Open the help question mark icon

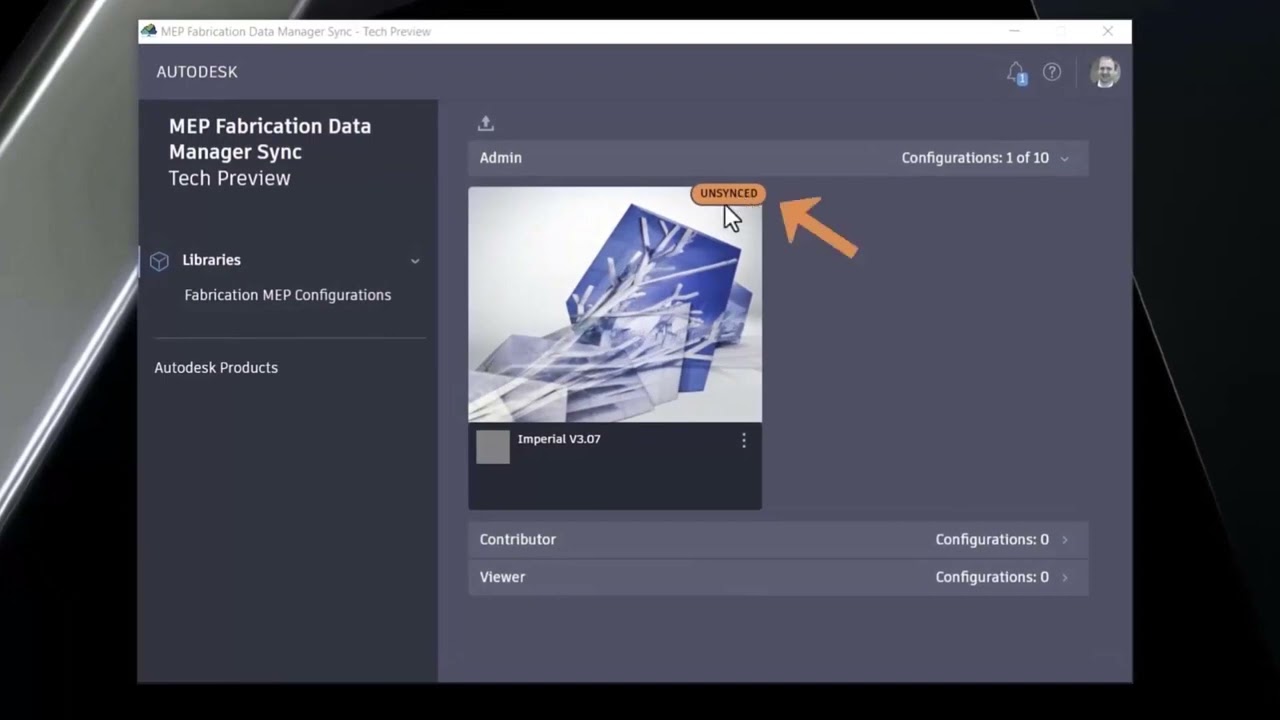coord(1052,72)
